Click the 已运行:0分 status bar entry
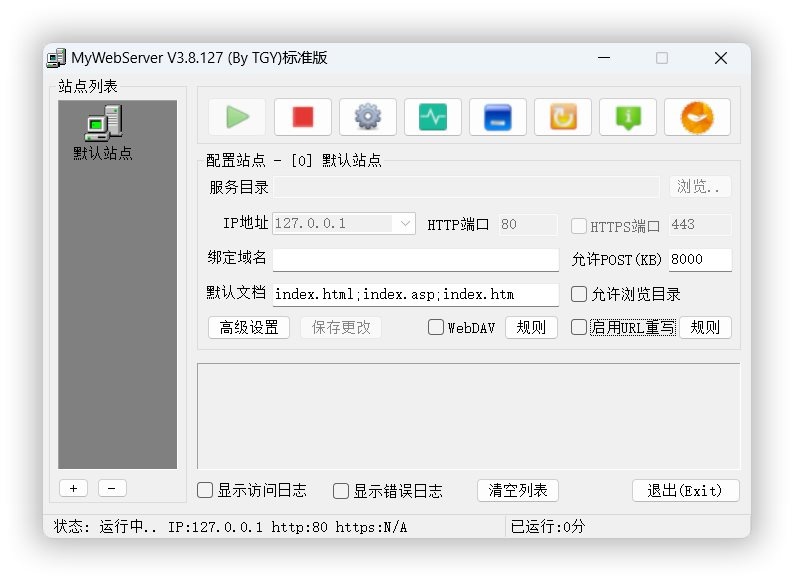The height and width of the screenshot is (581, 794). [x=548, y=527]
